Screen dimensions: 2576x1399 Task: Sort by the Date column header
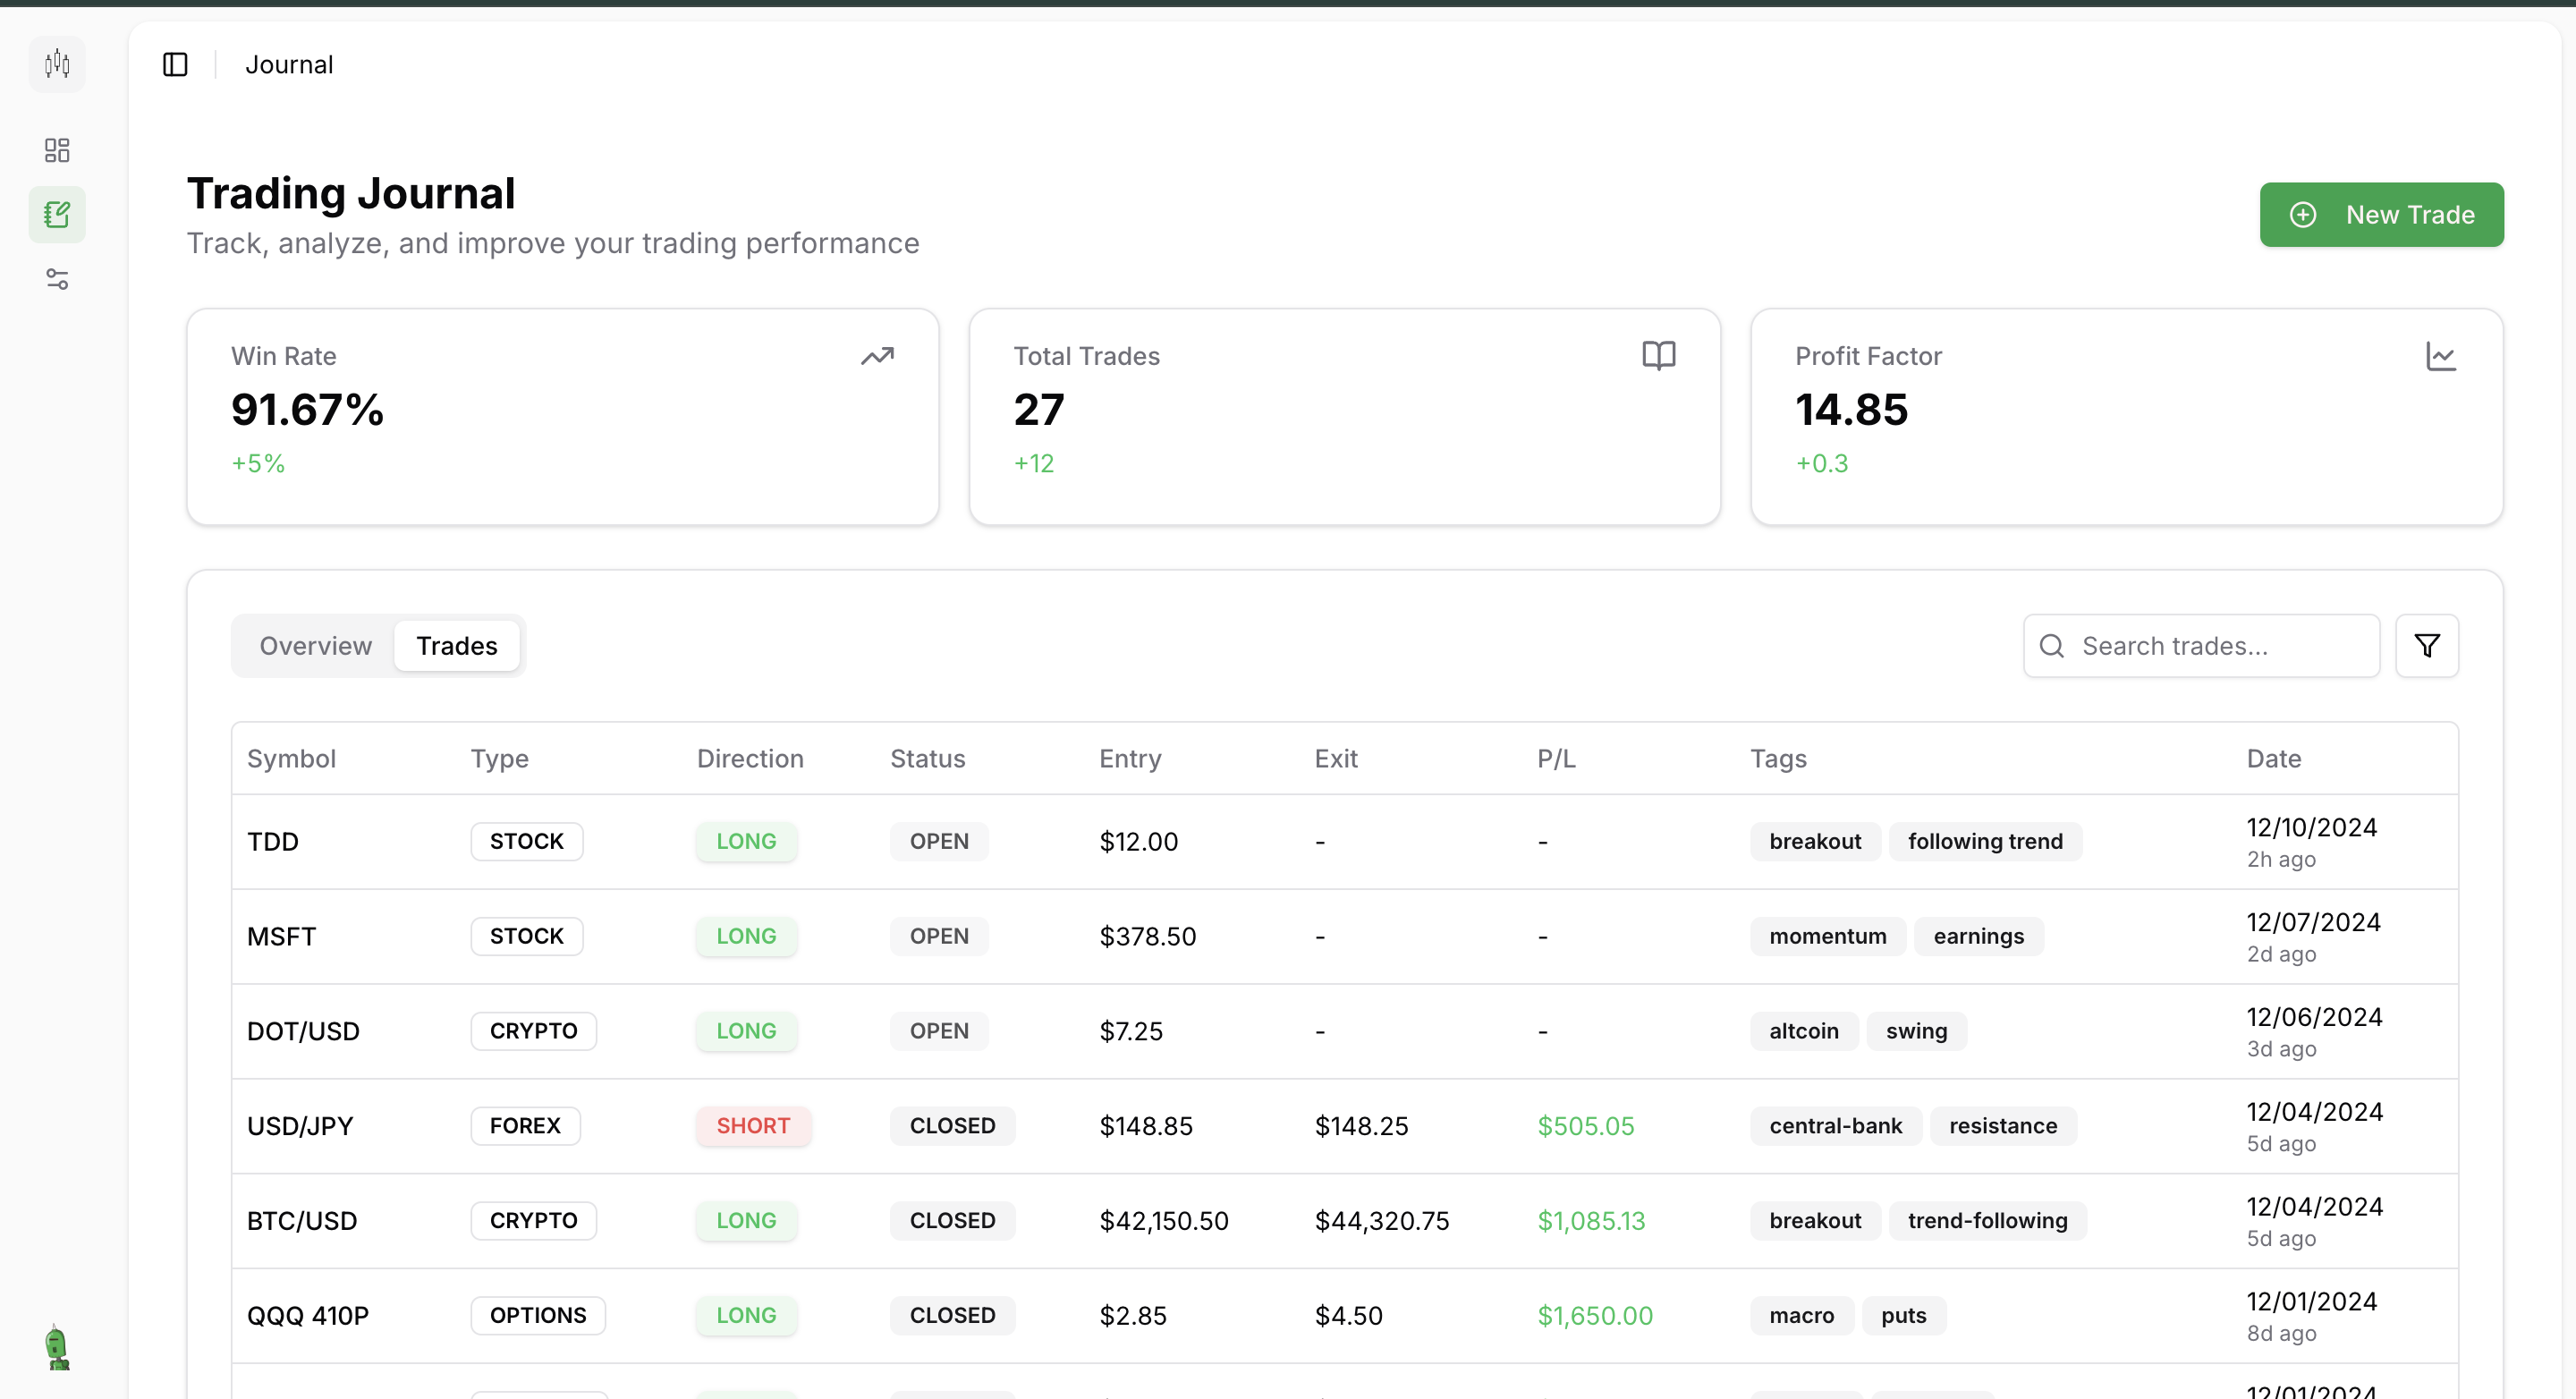[2274, 759]
